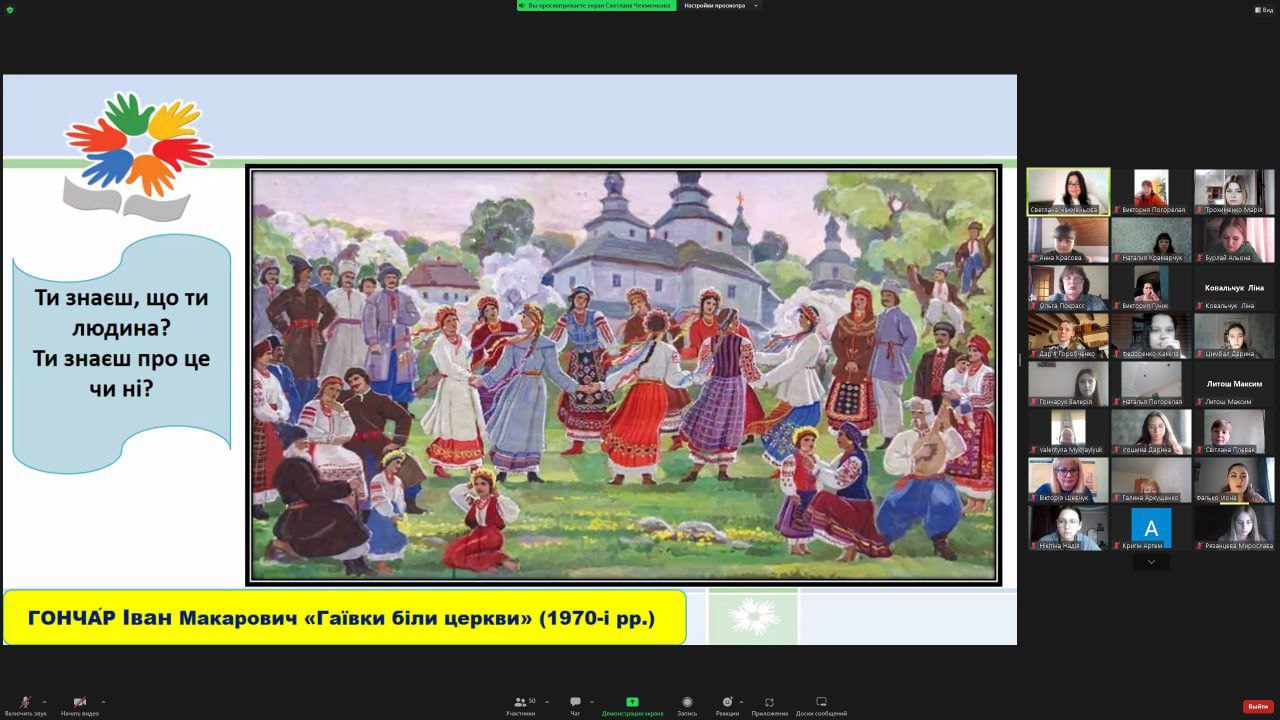Open video options arrow beside camera
This screenshot has height=720, width=1280.
(x=103, y=701)
